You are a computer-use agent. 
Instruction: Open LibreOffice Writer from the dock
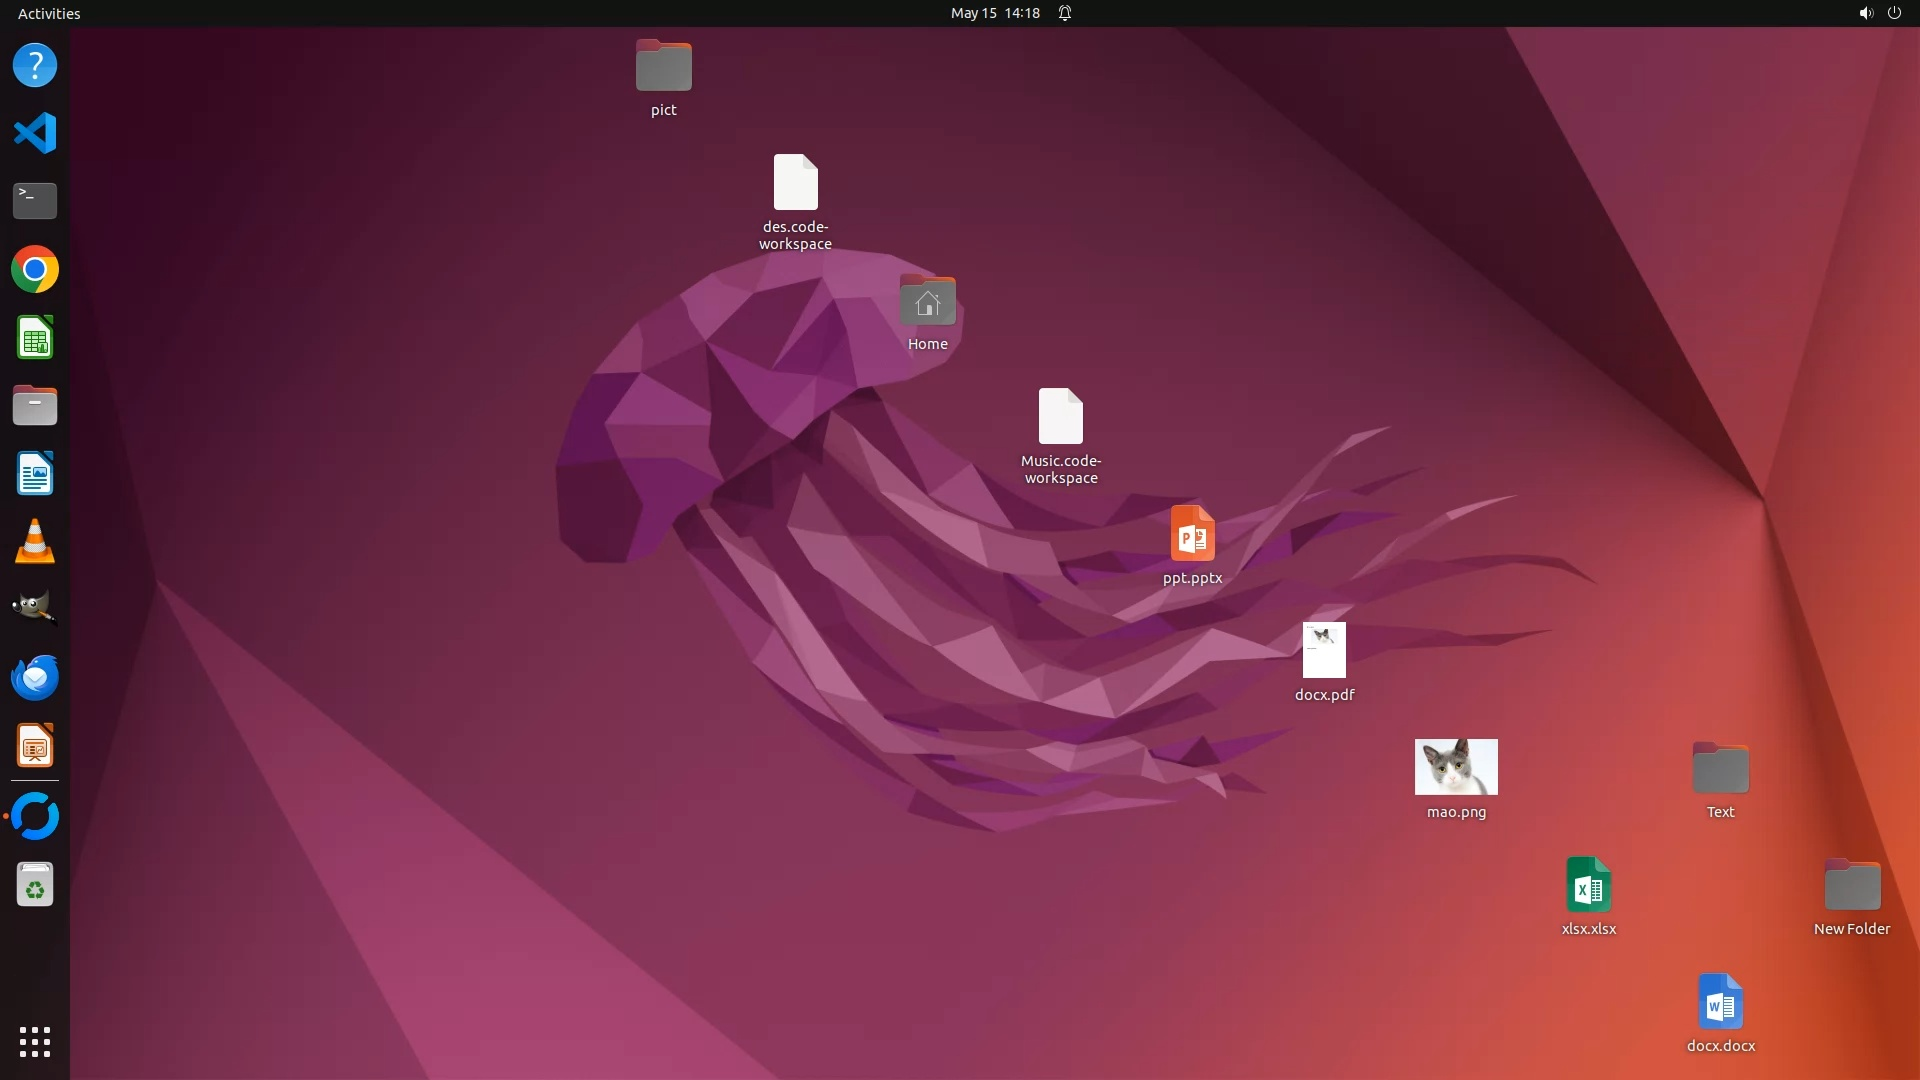point(35,474)
